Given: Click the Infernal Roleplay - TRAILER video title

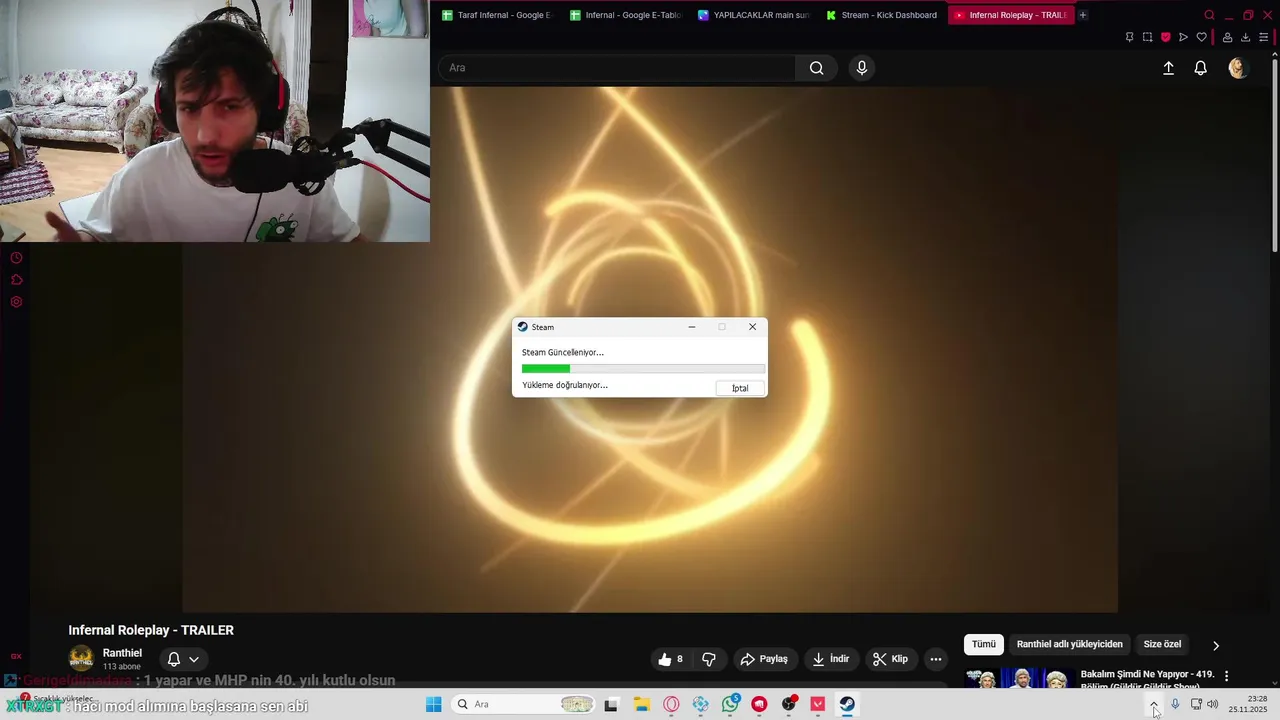Looking at the screenshot, I should coord(151,630).
